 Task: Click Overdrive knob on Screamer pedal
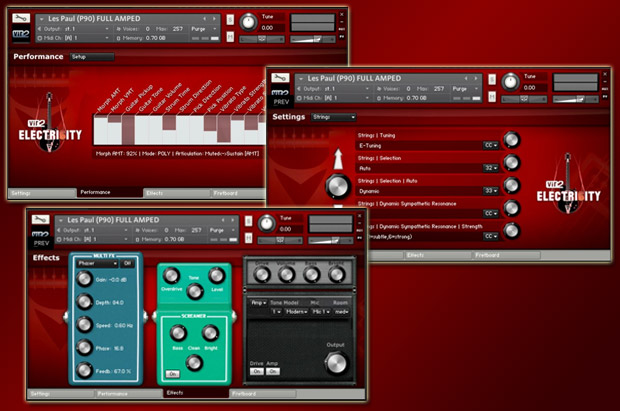(171, 276)
